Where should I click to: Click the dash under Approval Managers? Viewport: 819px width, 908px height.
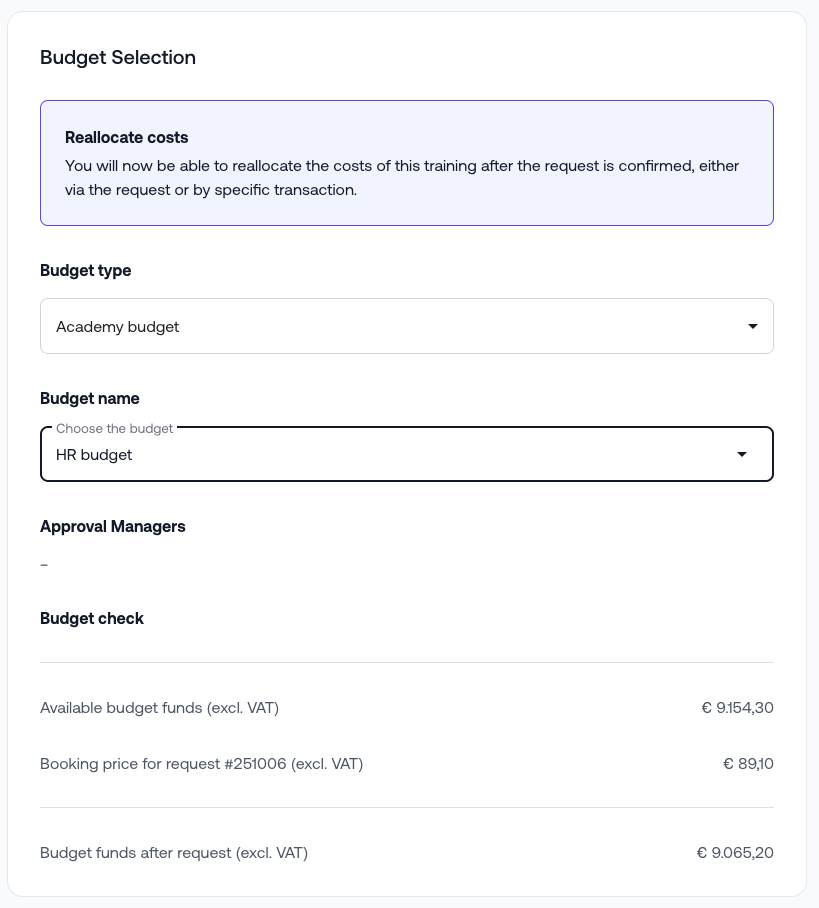(44, 565)
